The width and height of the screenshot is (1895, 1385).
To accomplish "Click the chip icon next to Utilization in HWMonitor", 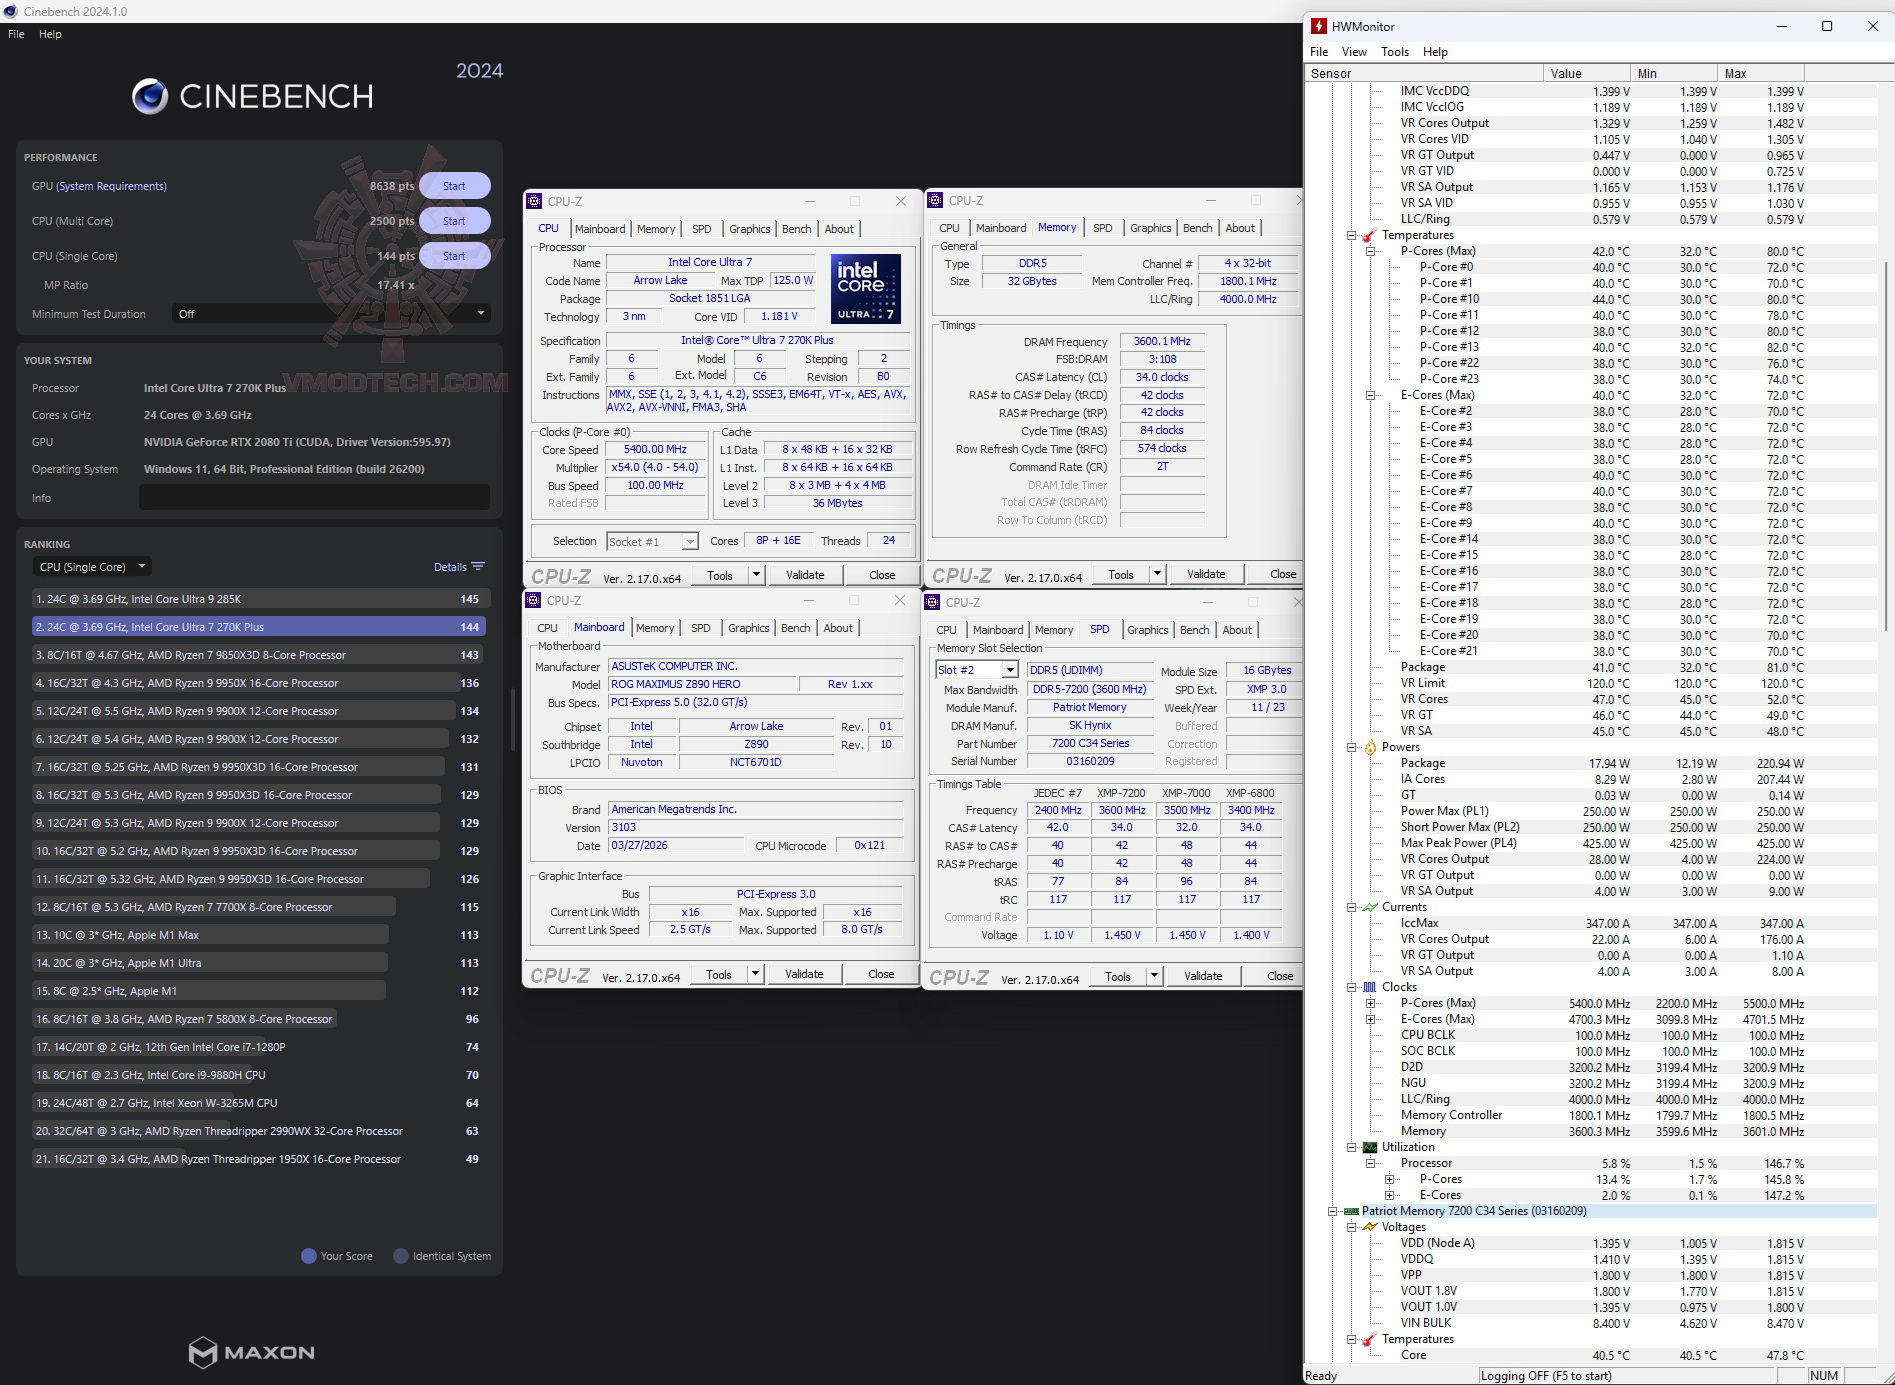I will tap(1369, 1147).
